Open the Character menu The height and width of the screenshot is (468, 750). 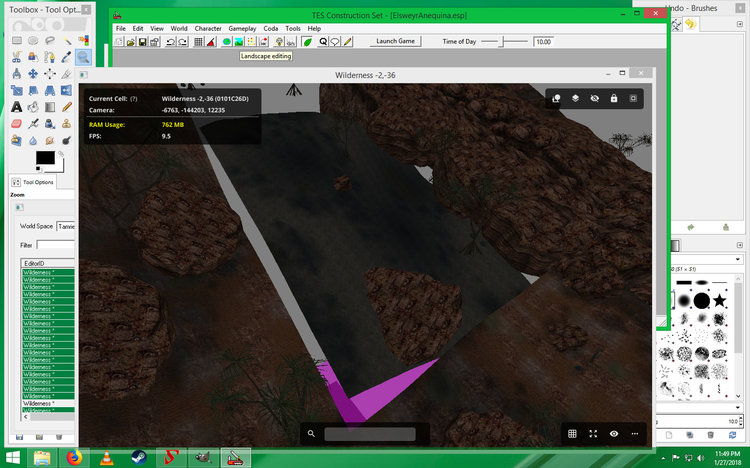point(208,29)
